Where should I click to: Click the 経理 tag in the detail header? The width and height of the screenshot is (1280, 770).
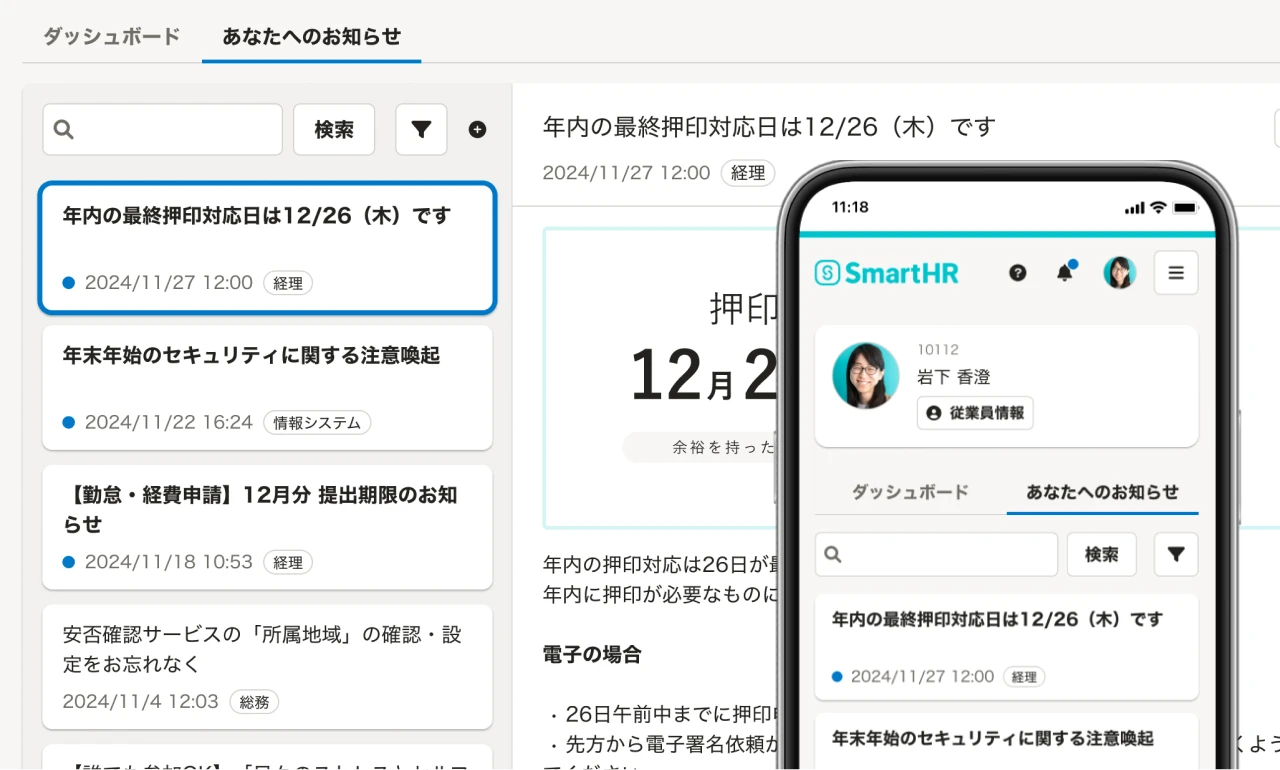748,173
